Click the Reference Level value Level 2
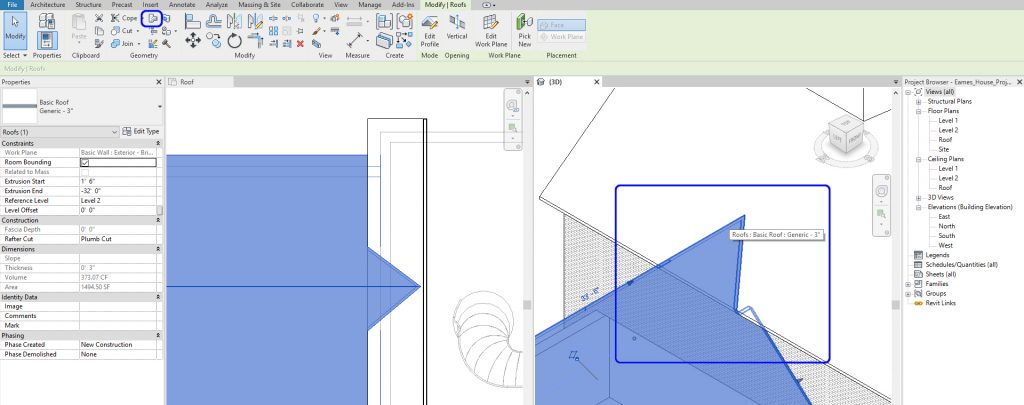1024x405 pixels. 118,201
